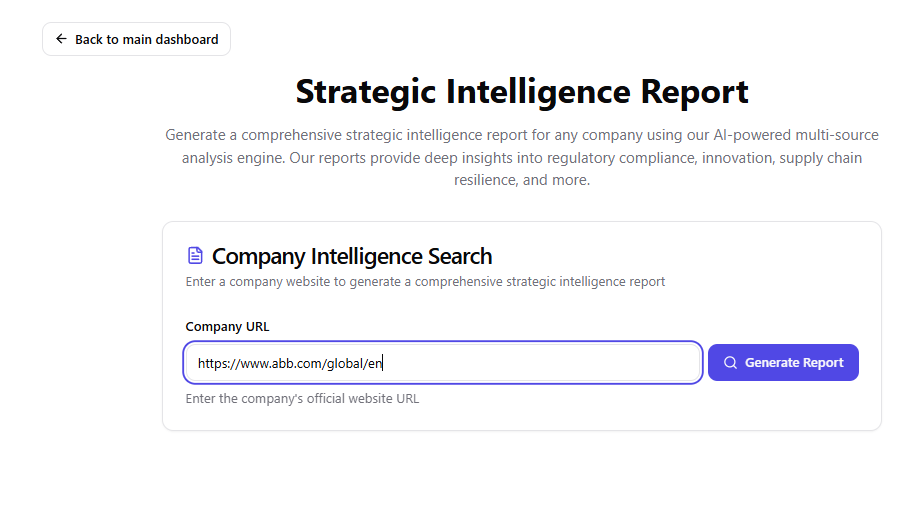Click the word "Strategic" in the page title

pos(365,92)
